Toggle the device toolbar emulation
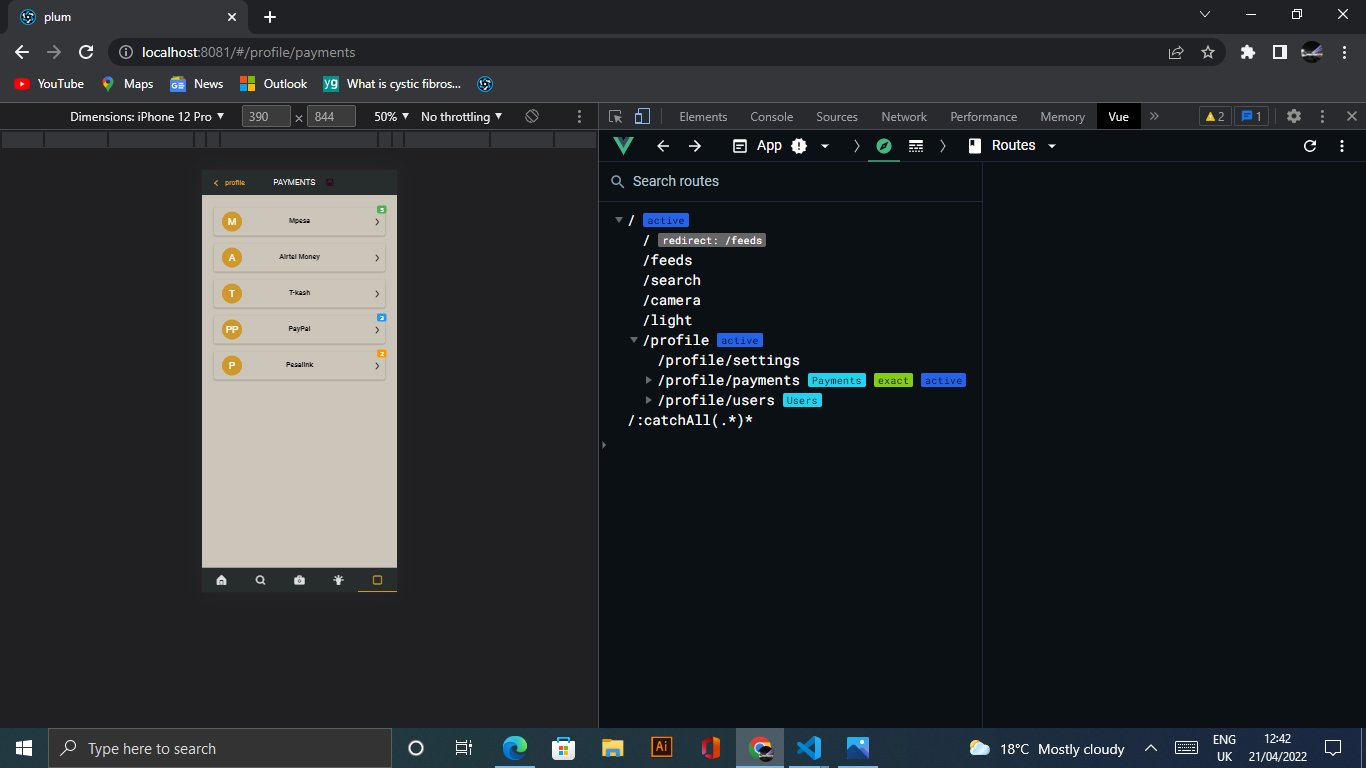Viewport: 1366px width, 768px height. coord(643,117)
